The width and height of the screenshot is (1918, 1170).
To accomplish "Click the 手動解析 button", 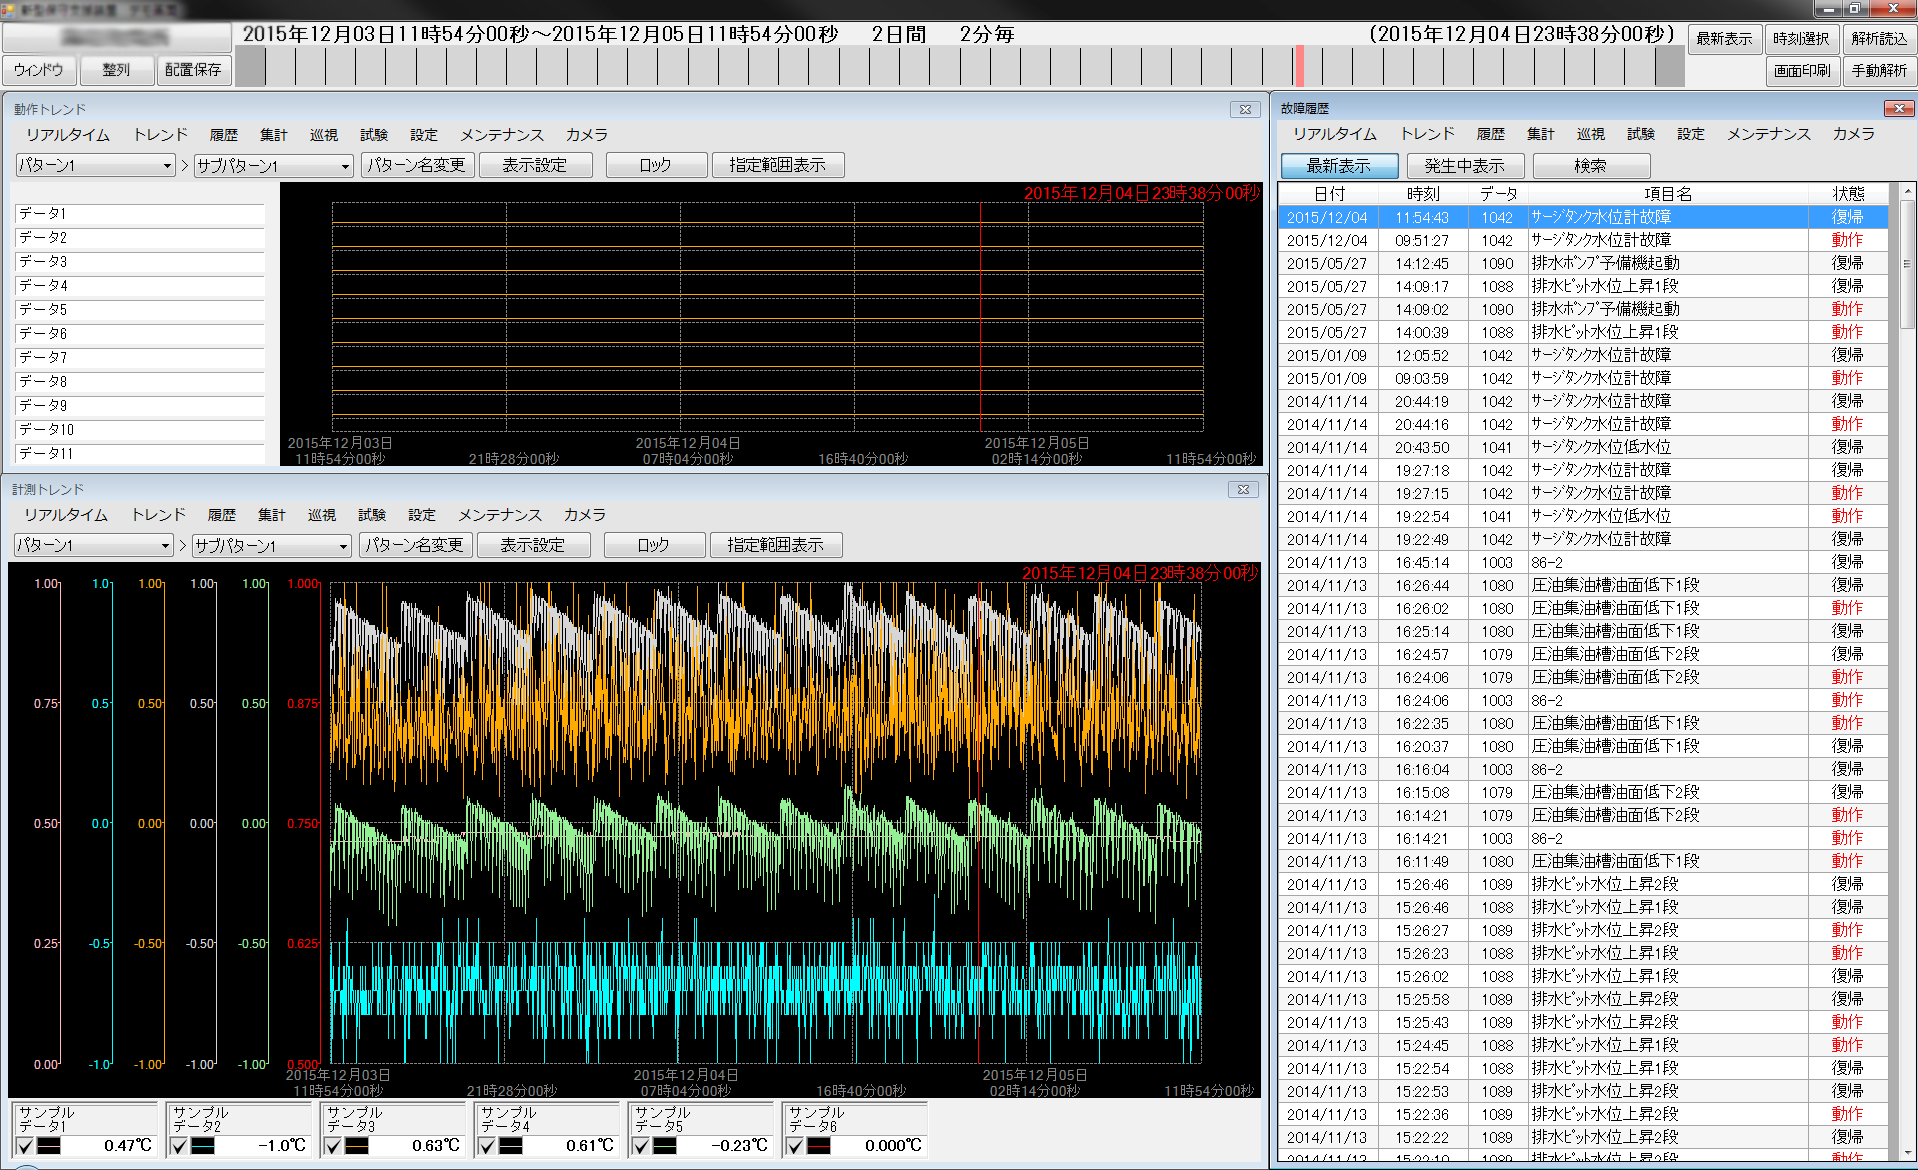I will pyautogui.click(x=1879, y=71).
